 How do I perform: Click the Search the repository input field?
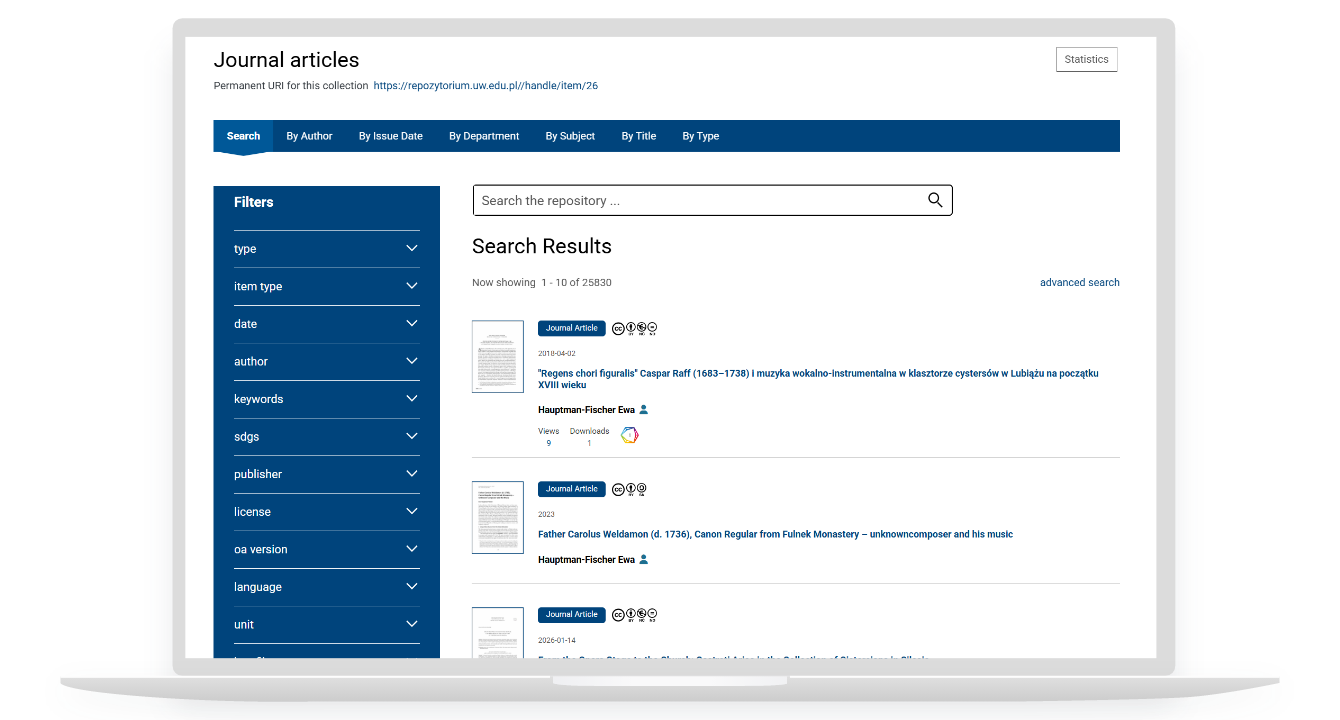pos(700,201)
